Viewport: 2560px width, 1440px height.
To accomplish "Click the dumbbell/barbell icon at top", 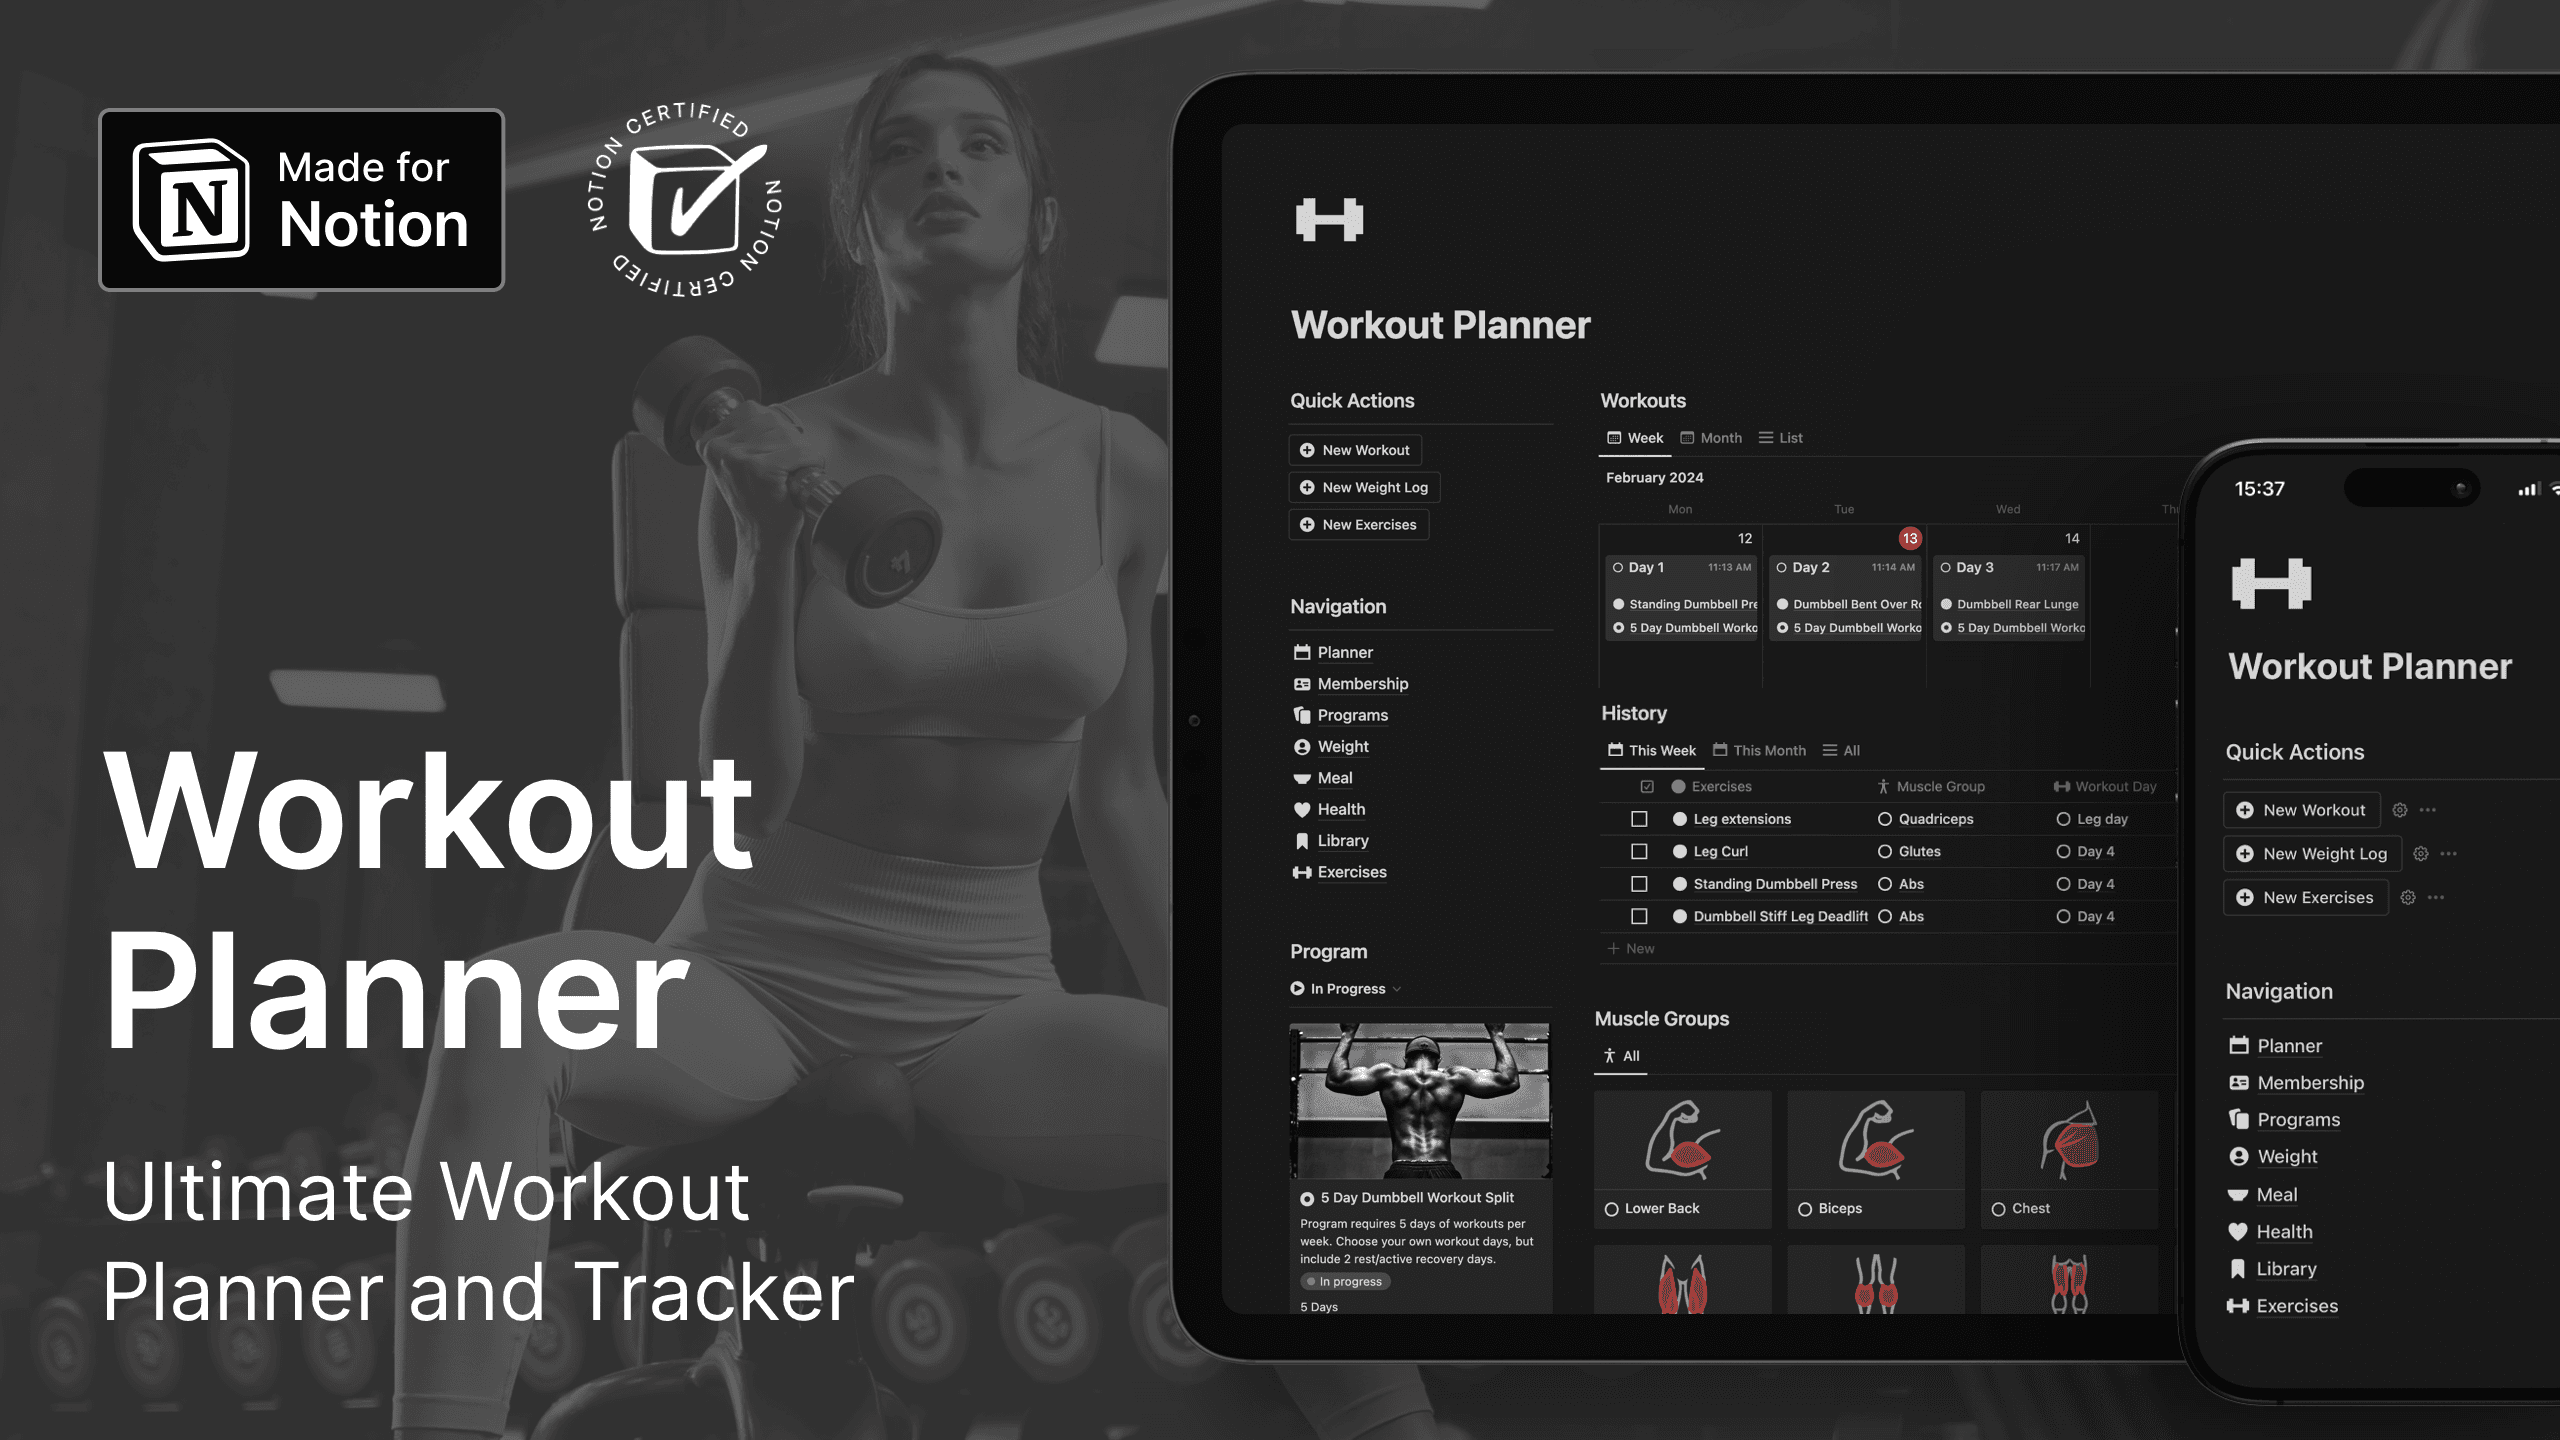I will (1329, 220).
